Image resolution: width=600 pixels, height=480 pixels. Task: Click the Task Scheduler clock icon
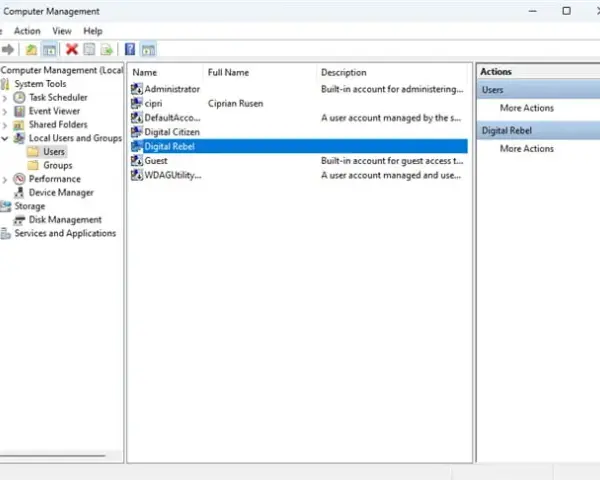[x=19, y=97]
